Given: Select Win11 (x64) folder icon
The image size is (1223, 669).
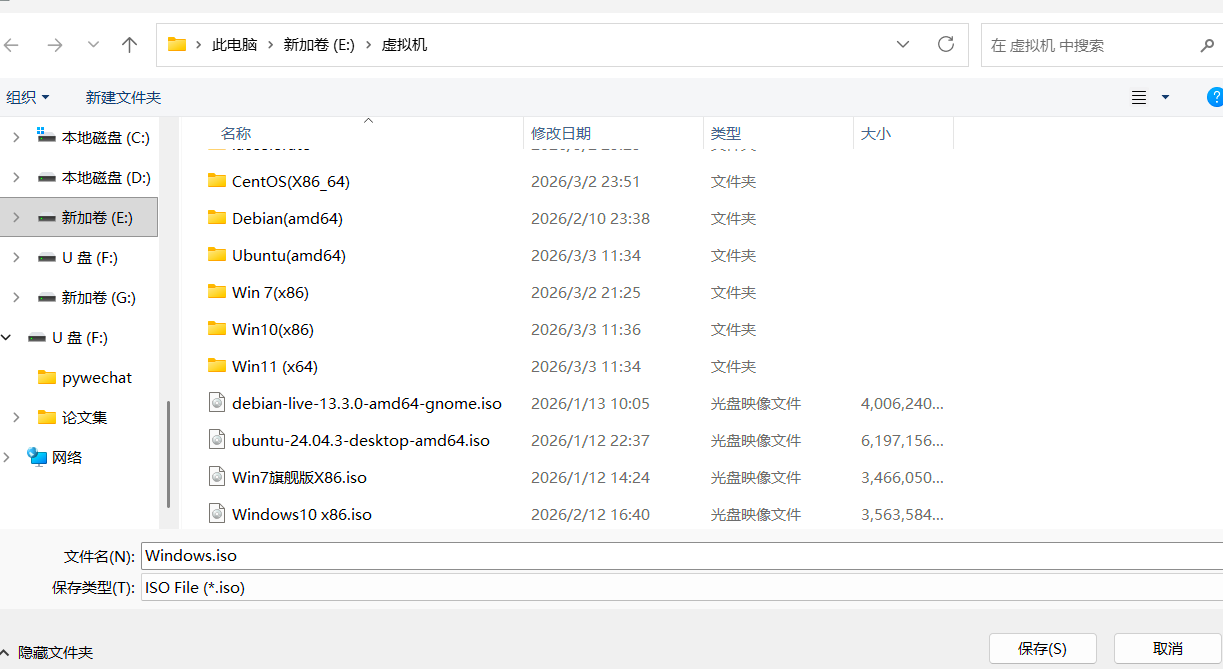Looking at the screenshot, I should [x=217, y=366].
